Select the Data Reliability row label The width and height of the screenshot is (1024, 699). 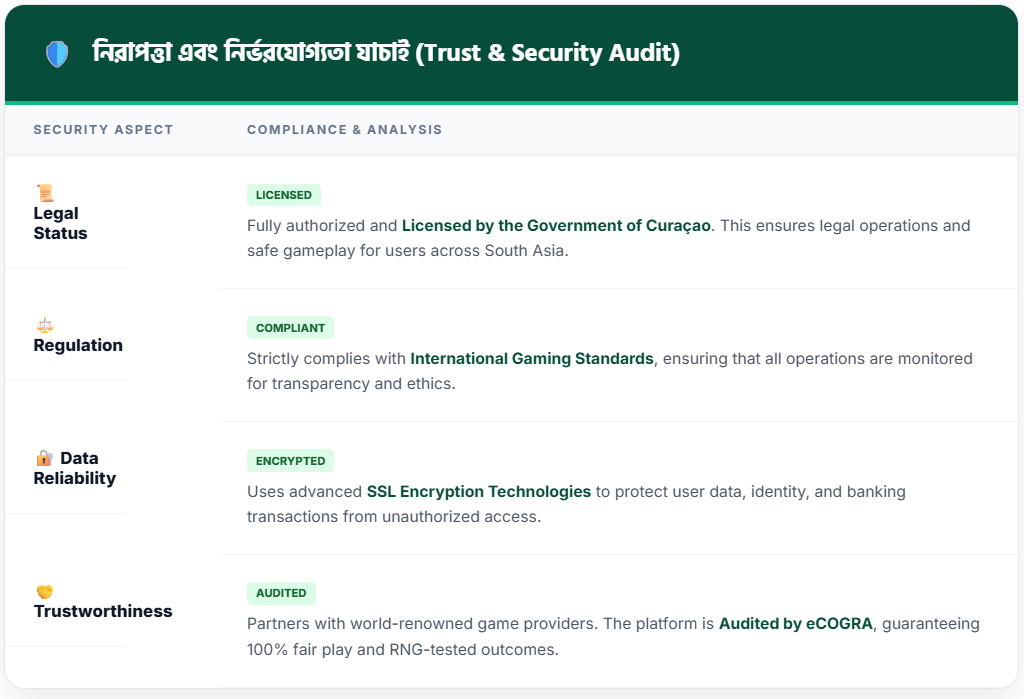75,468
